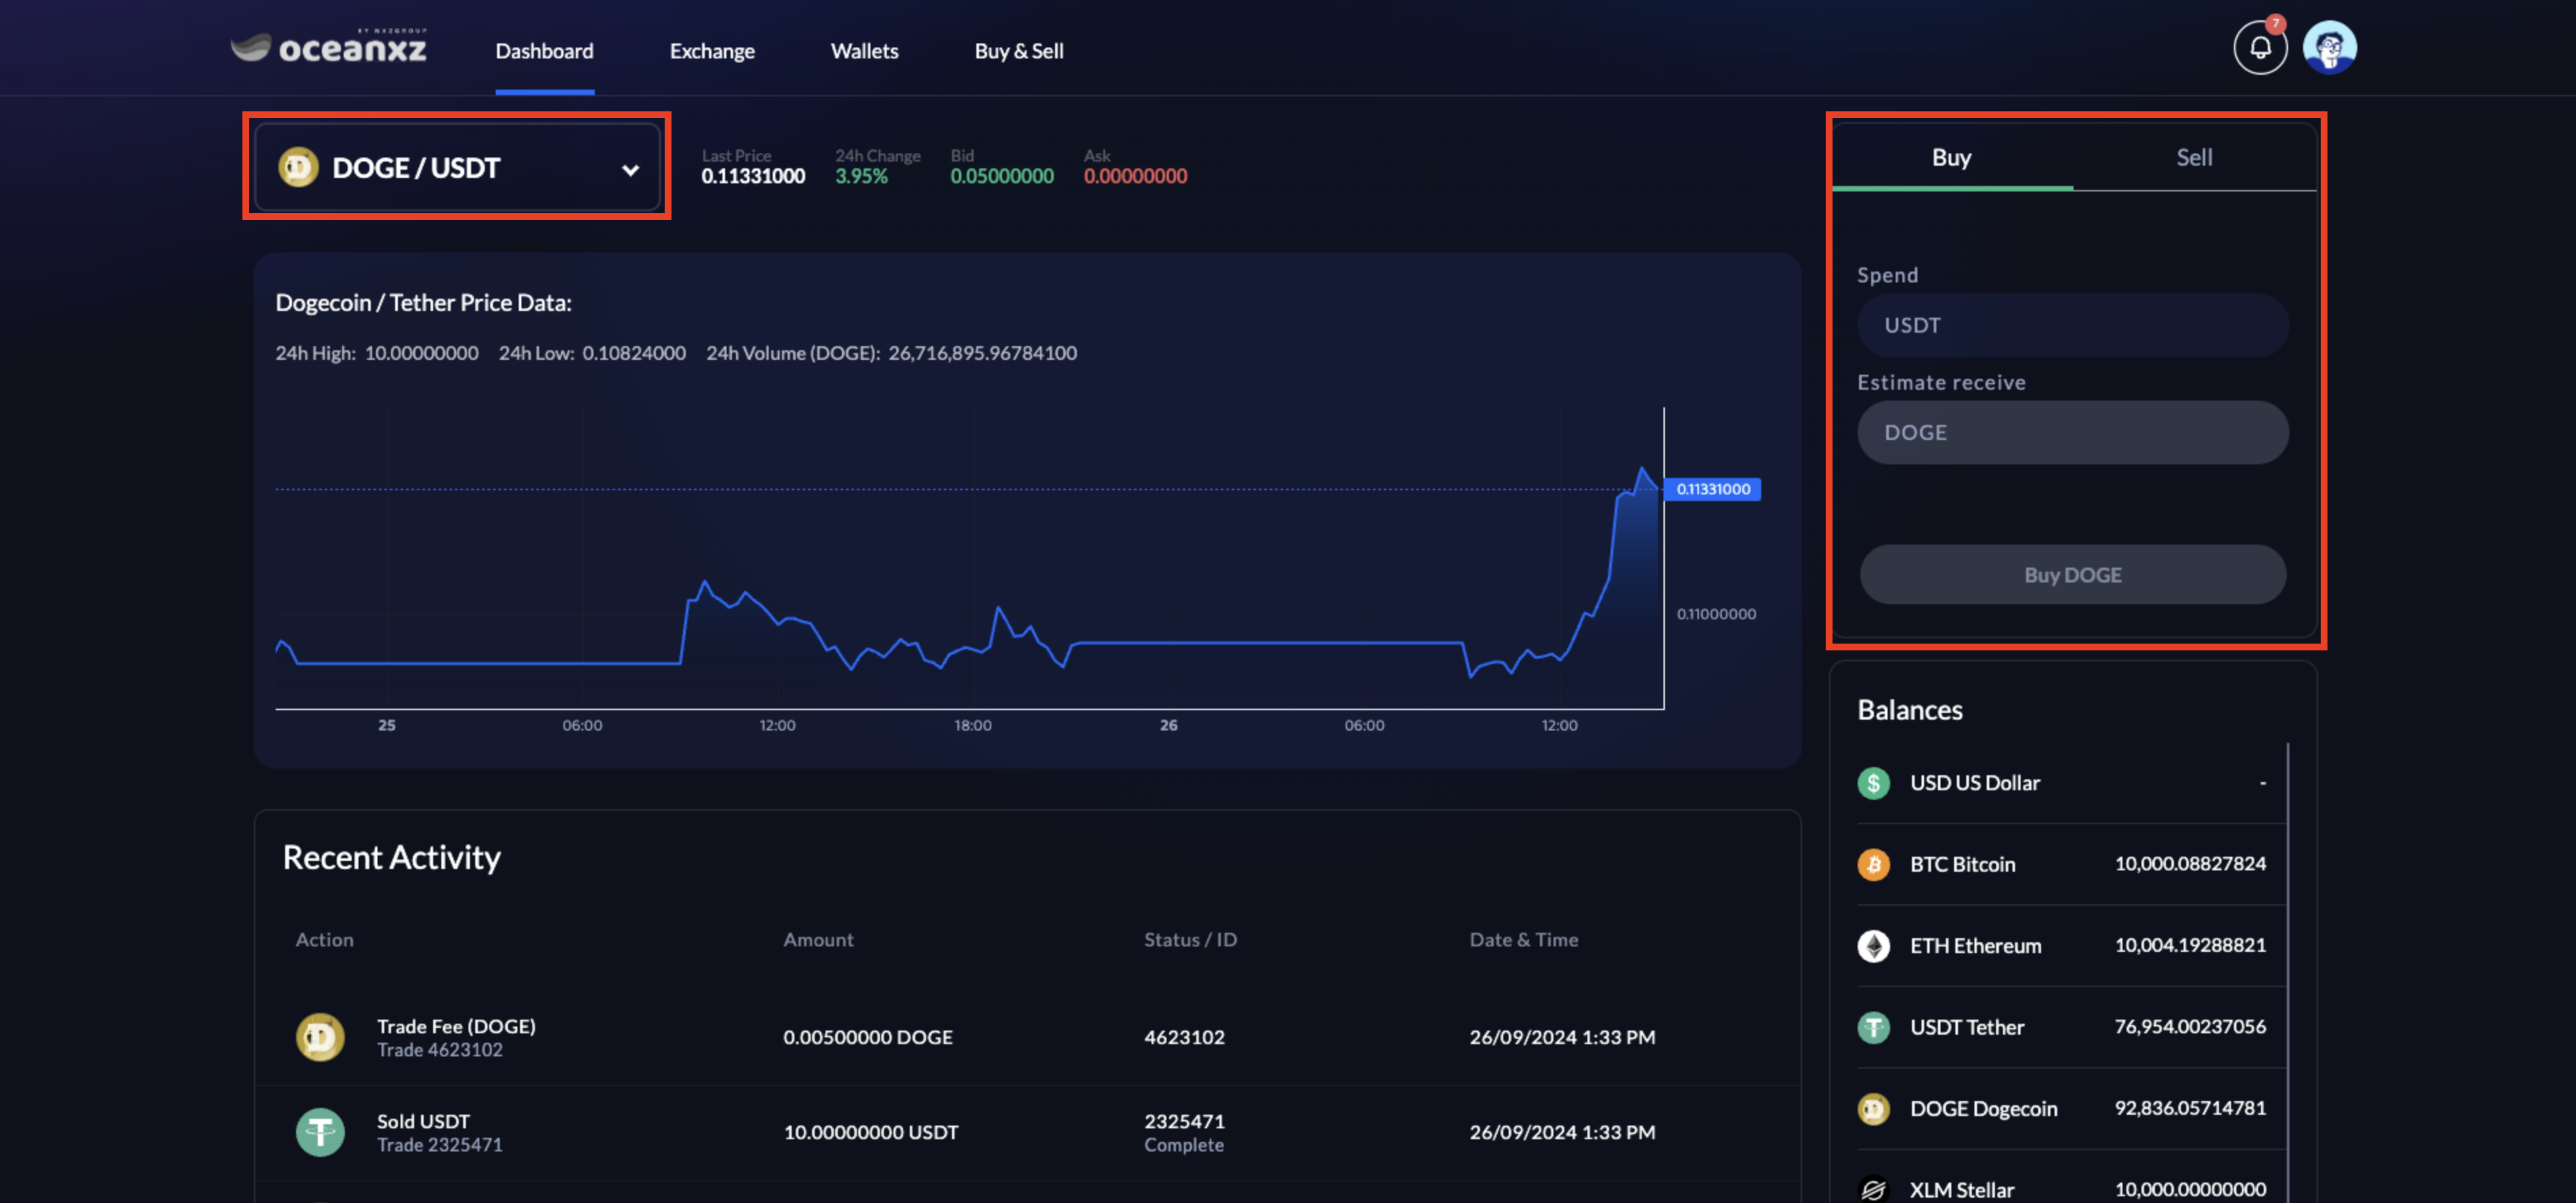The image size is (2576, 1203).
Task: Click the oceanxz logo
Action: pyautogui.click(x=329, y=47)
